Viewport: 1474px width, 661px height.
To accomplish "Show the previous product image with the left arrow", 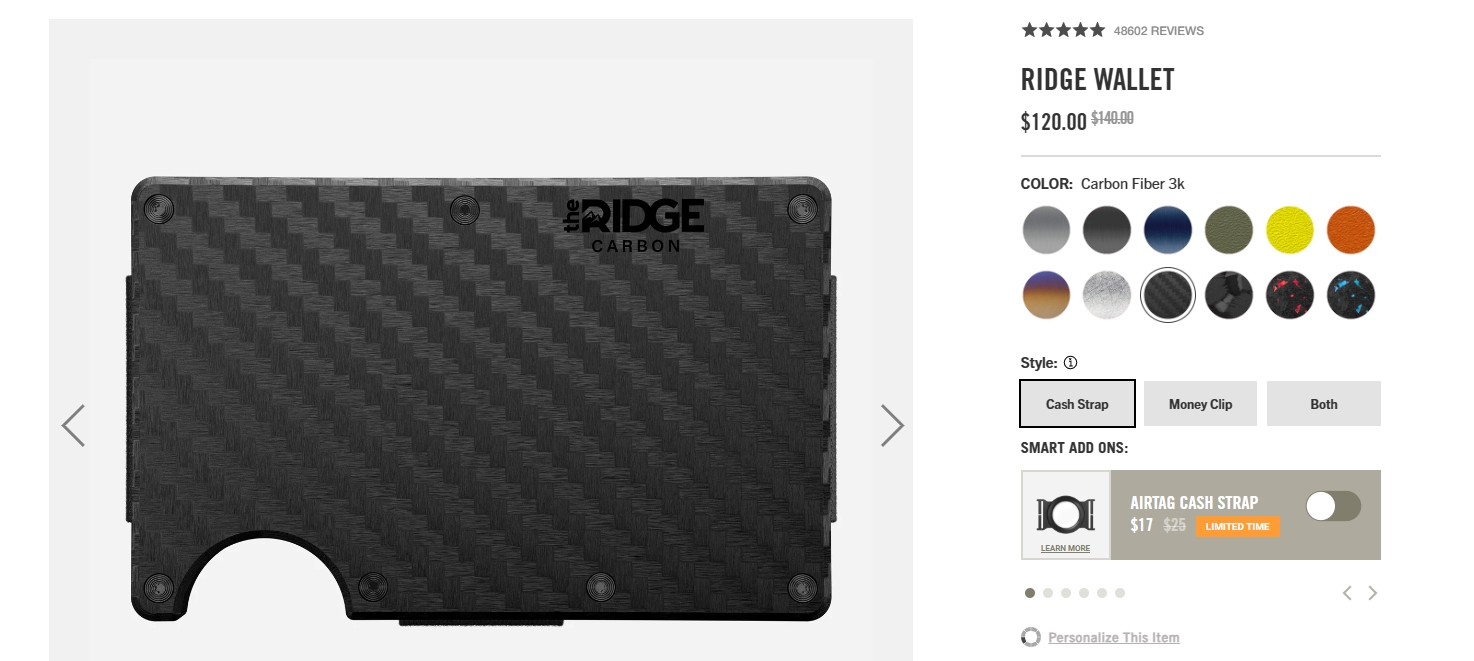I will 73,426.
